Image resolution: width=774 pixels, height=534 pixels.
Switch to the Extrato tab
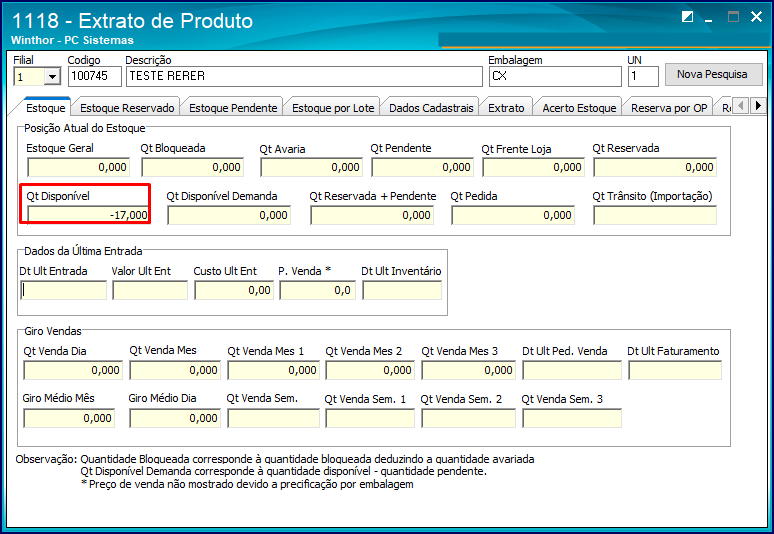[506, 108]
